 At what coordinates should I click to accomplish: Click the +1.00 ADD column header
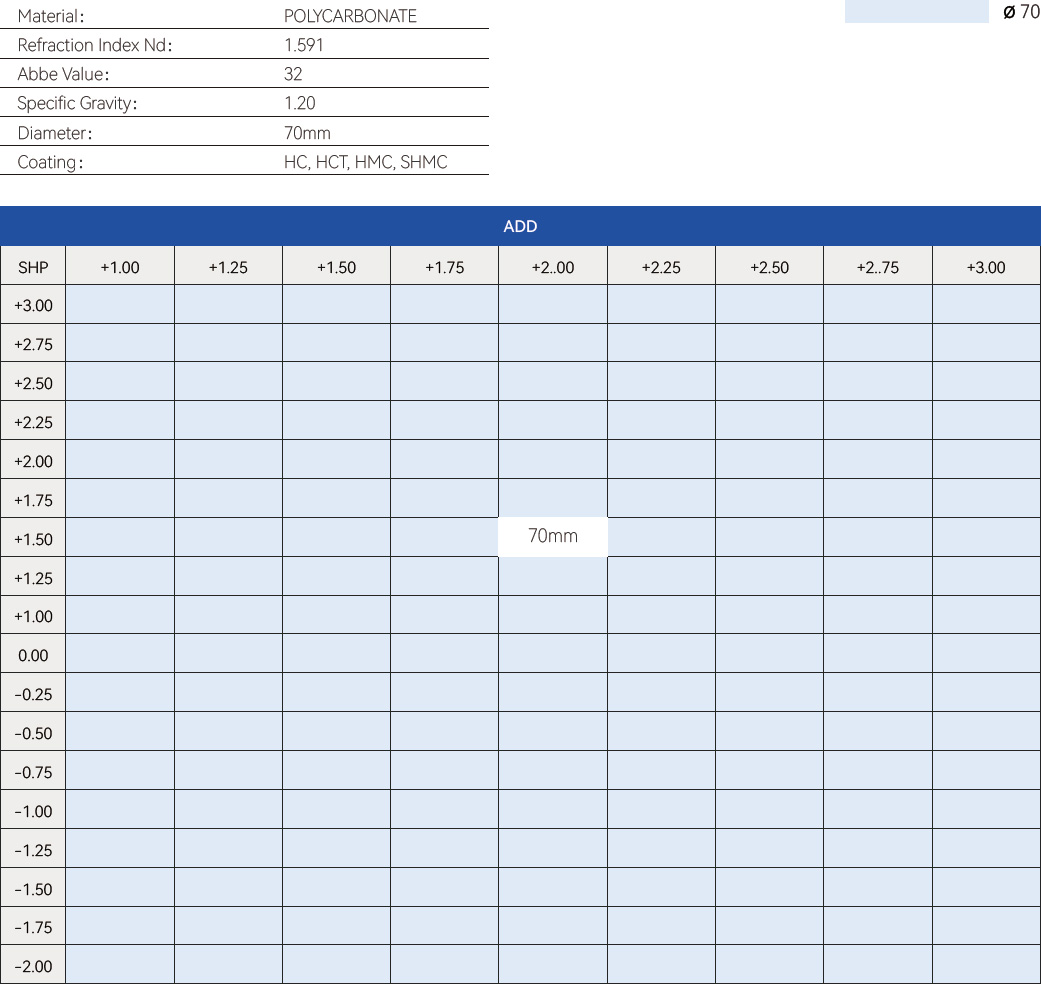point(120,267)
